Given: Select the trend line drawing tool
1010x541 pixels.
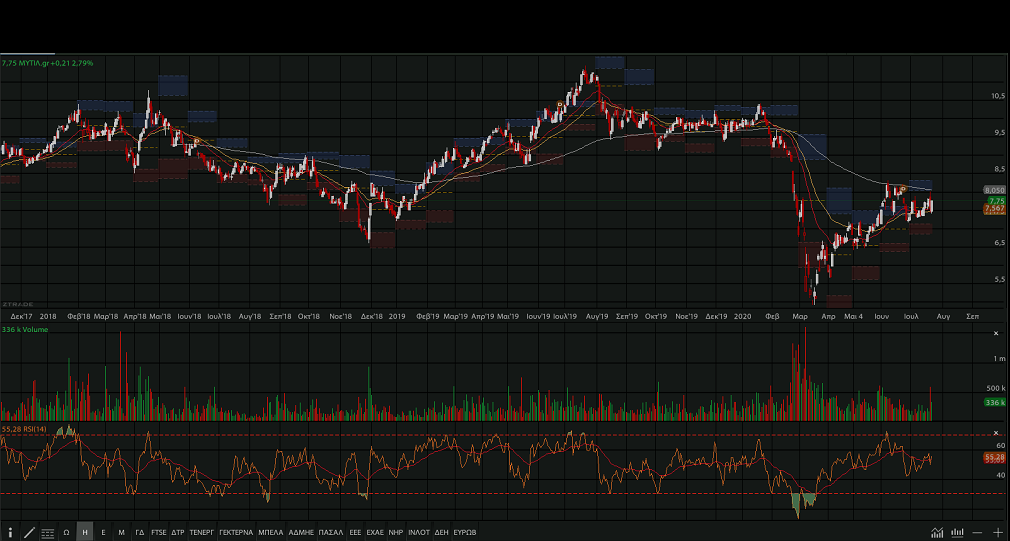Looking at the screenshot, I should pyautogui.click(x=29, y=532).
